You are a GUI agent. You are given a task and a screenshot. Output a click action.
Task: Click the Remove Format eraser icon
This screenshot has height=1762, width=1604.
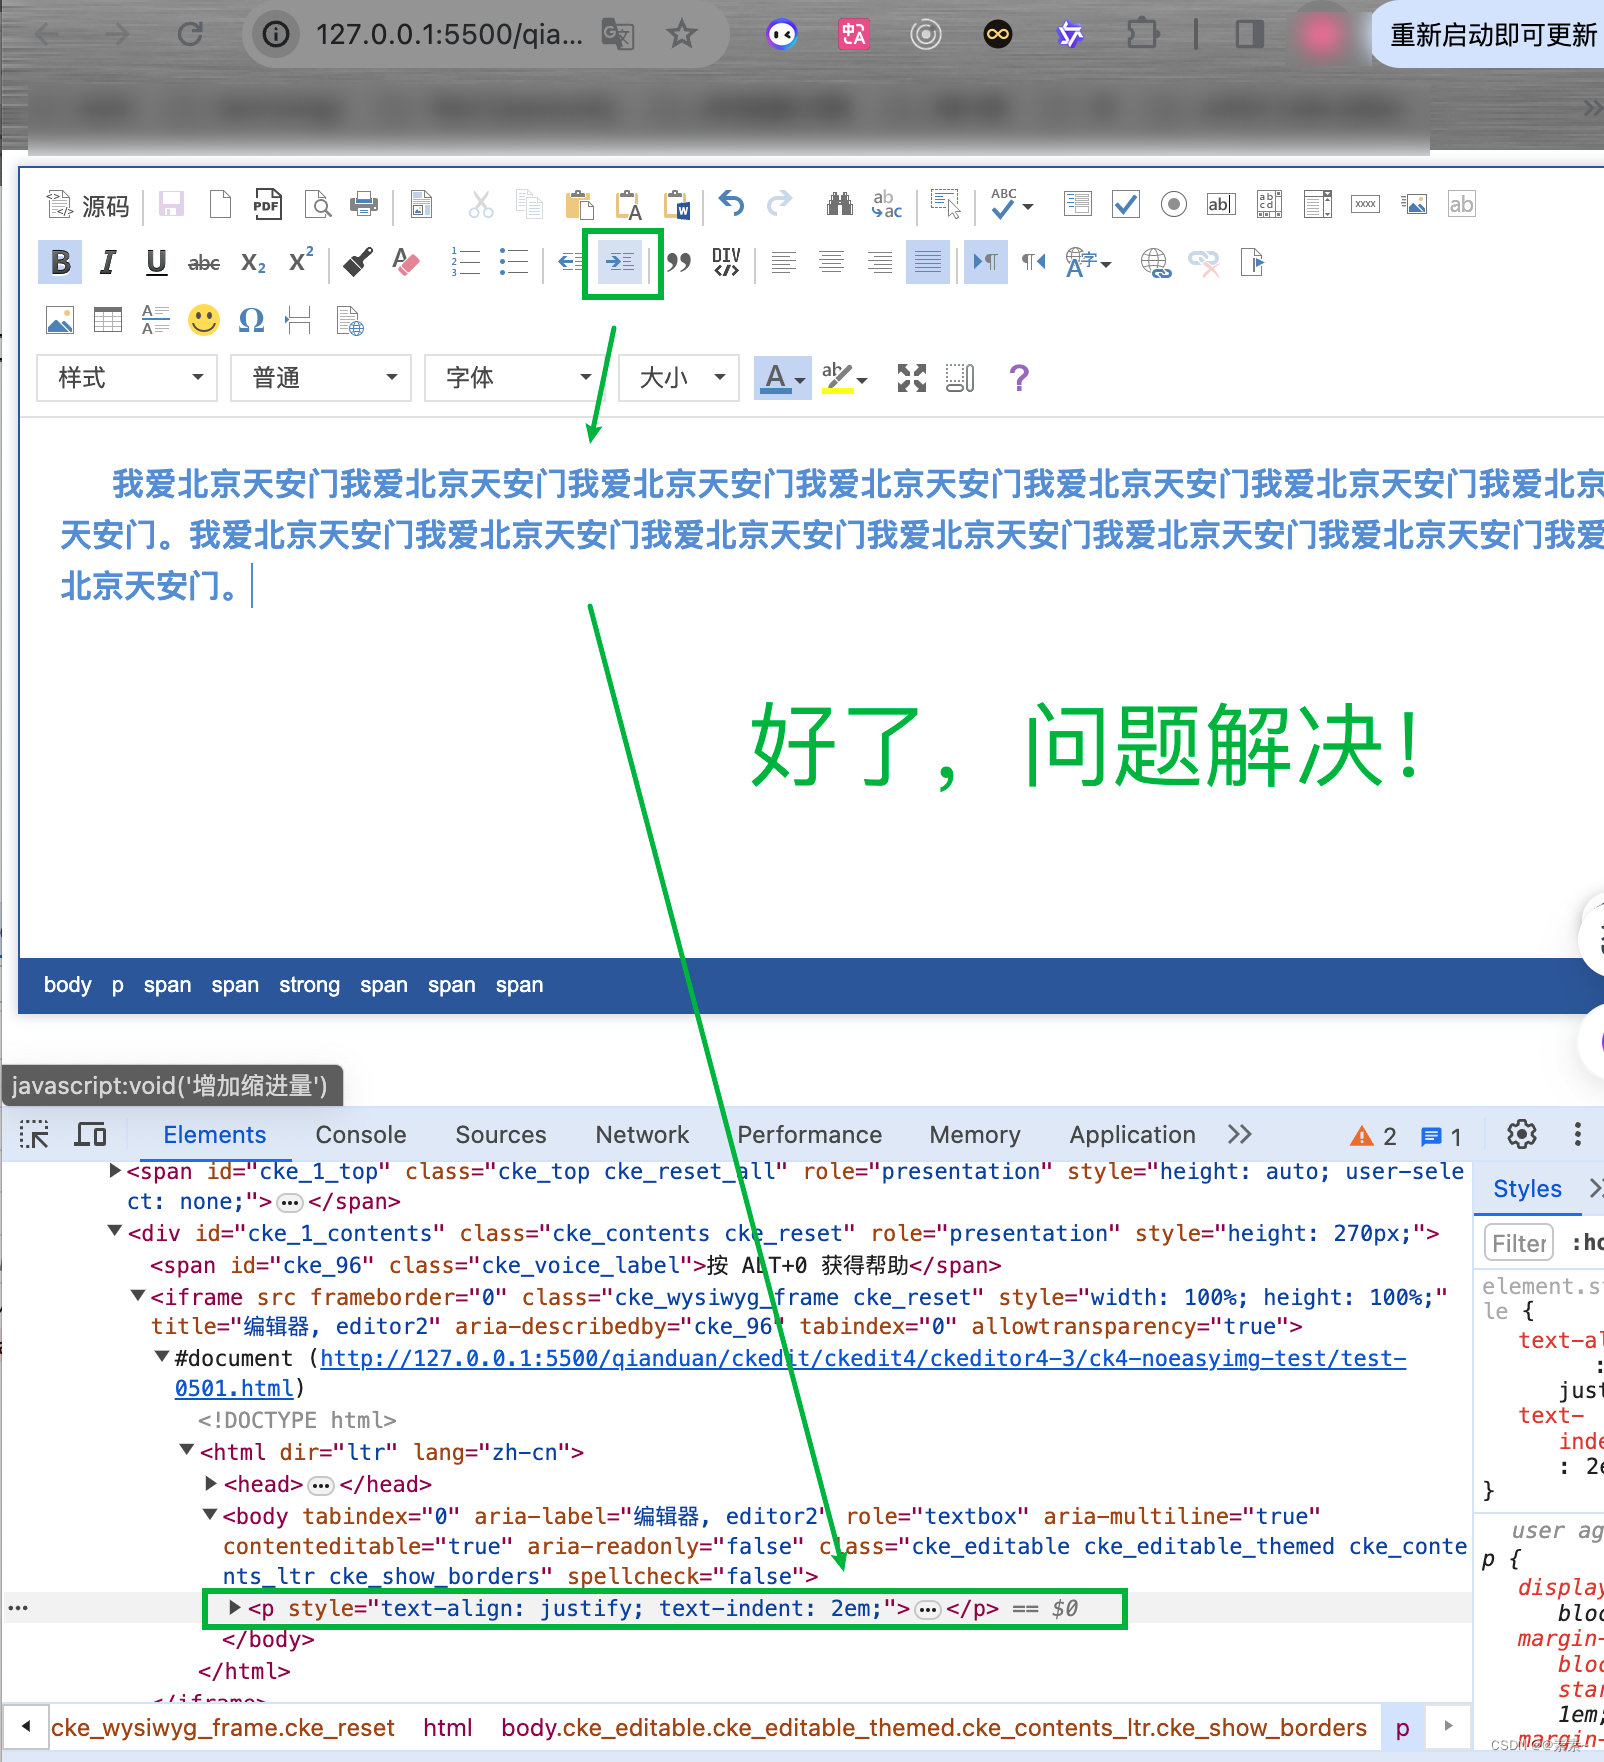click(x=405, y=262)
